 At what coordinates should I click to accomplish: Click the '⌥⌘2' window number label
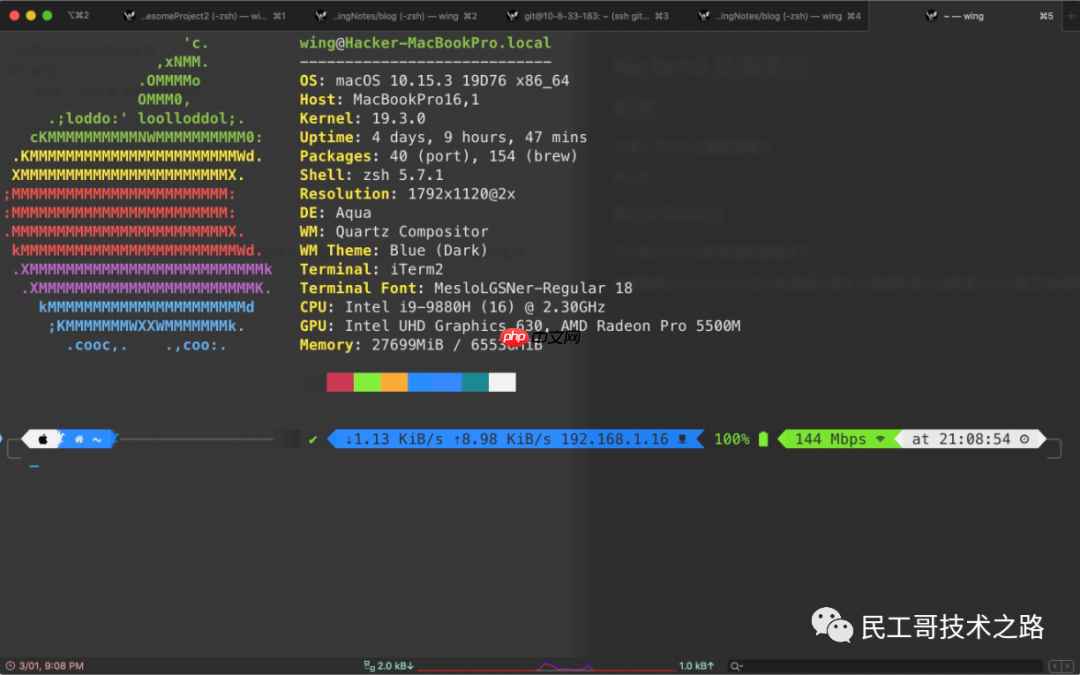pyautogui.click(x=78, y=15)
